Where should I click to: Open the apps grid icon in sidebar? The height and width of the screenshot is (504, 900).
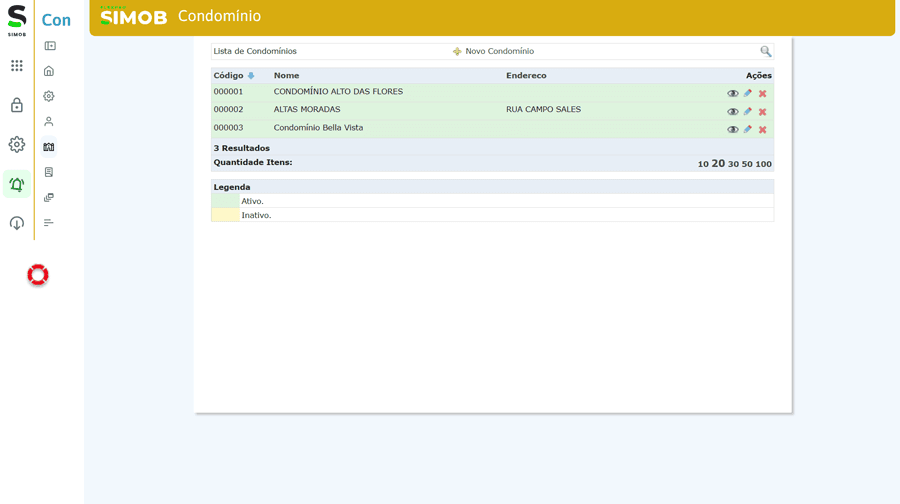click(17, 66)
